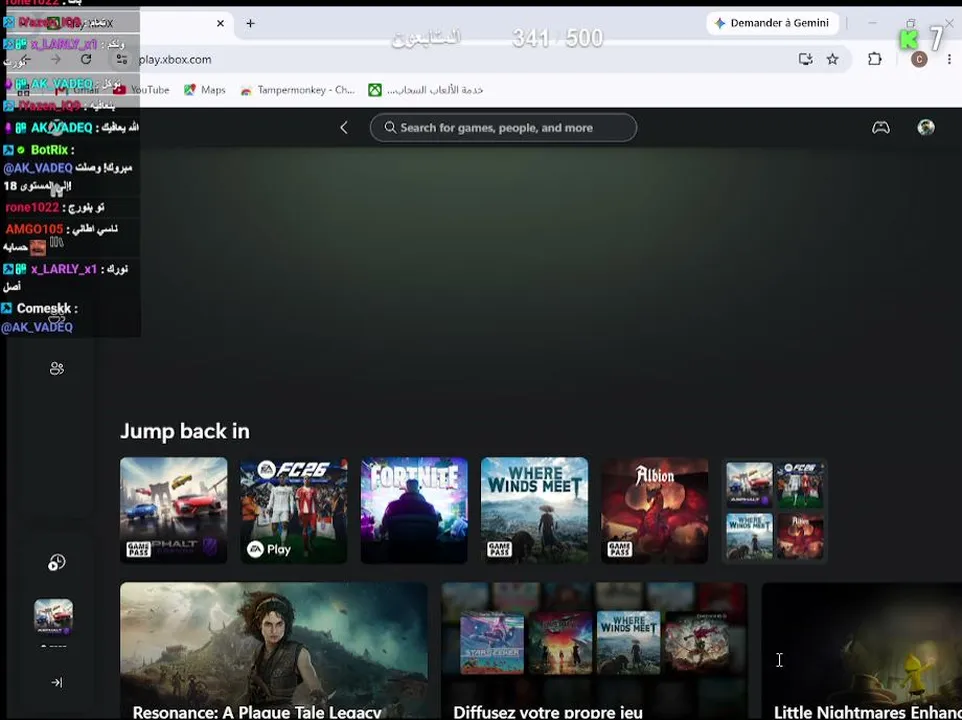Open the YouTube bookmark

tap(141, 90)
